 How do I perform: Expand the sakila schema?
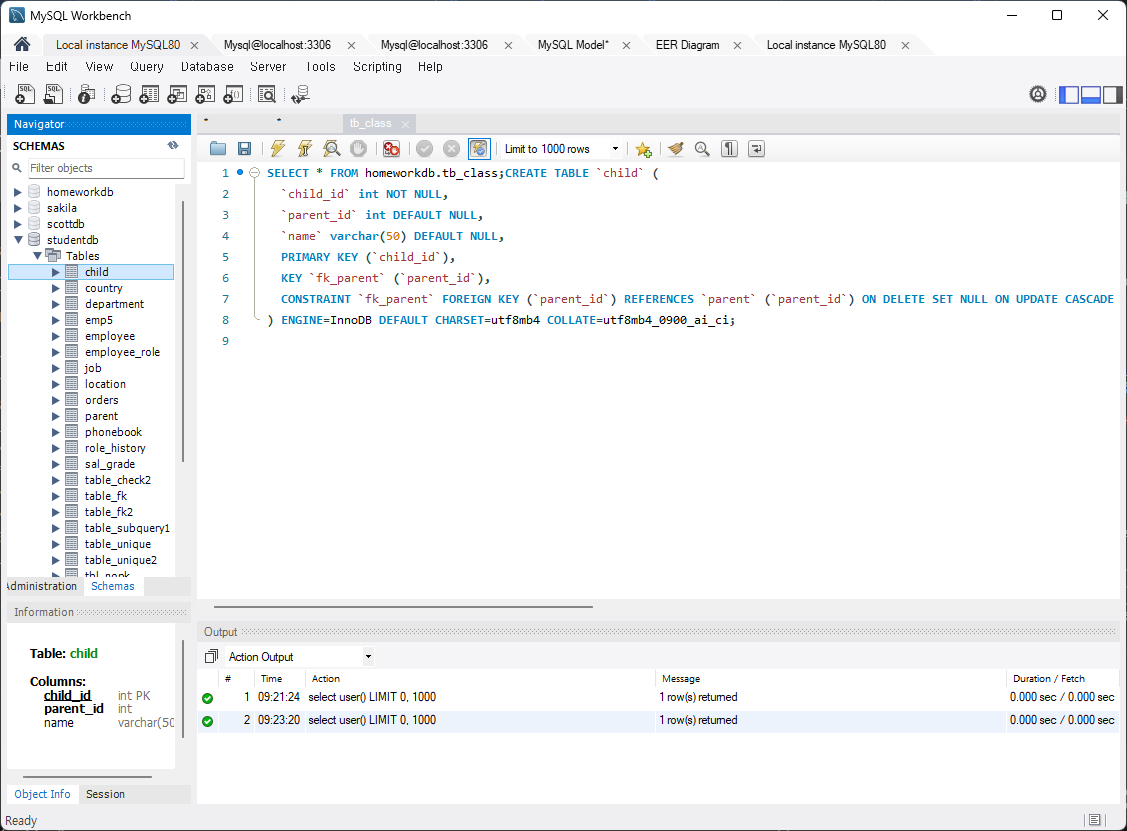click(18, 208)
